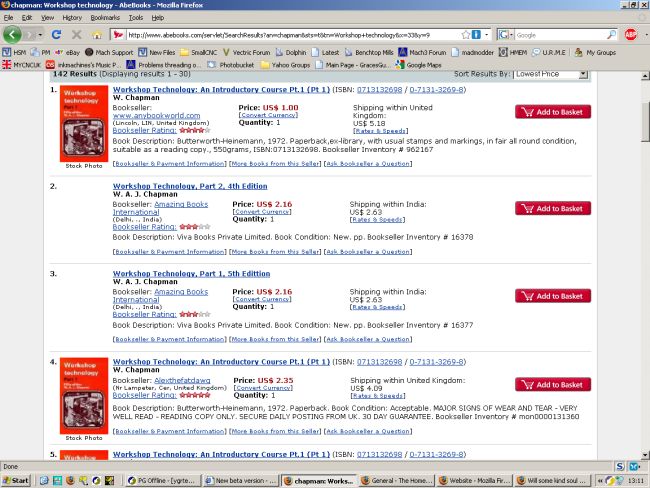Add result 4 Alexthefatdawg book to basket
This screenshot has height=488, width=650.
point(553,385)
